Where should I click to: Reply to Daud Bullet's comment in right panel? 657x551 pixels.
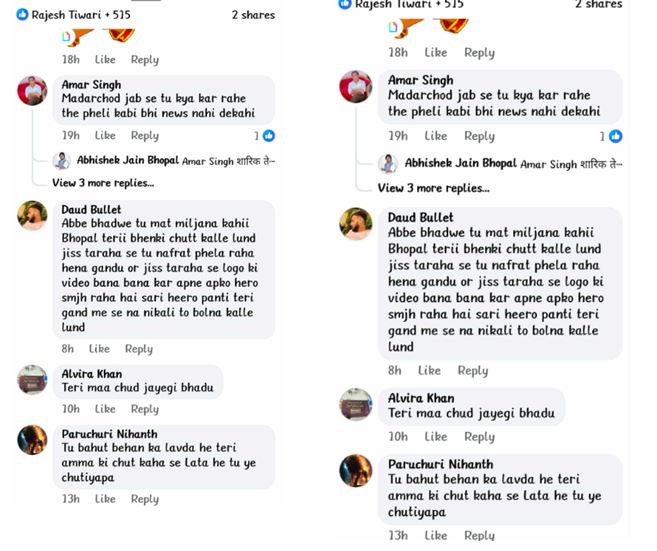point(472,371)
